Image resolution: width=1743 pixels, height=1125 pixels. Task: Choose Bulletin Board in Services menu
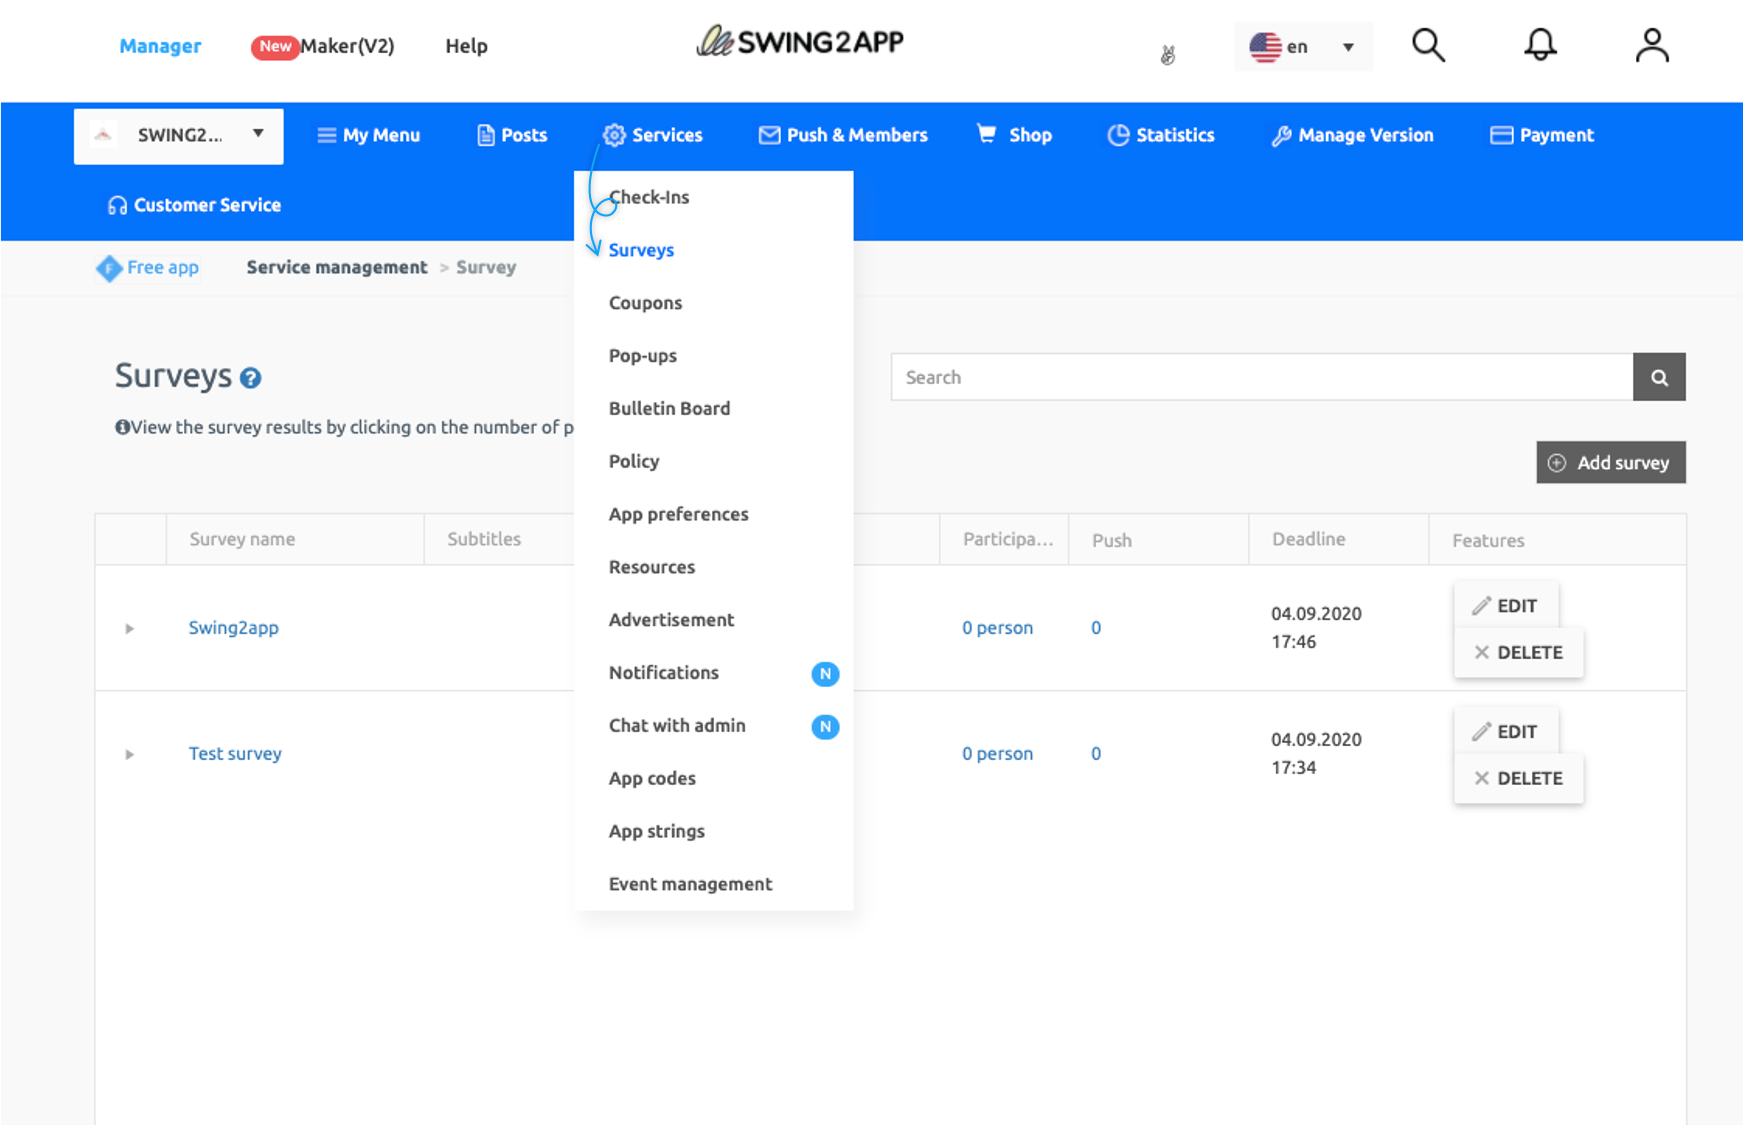point(669,408)
